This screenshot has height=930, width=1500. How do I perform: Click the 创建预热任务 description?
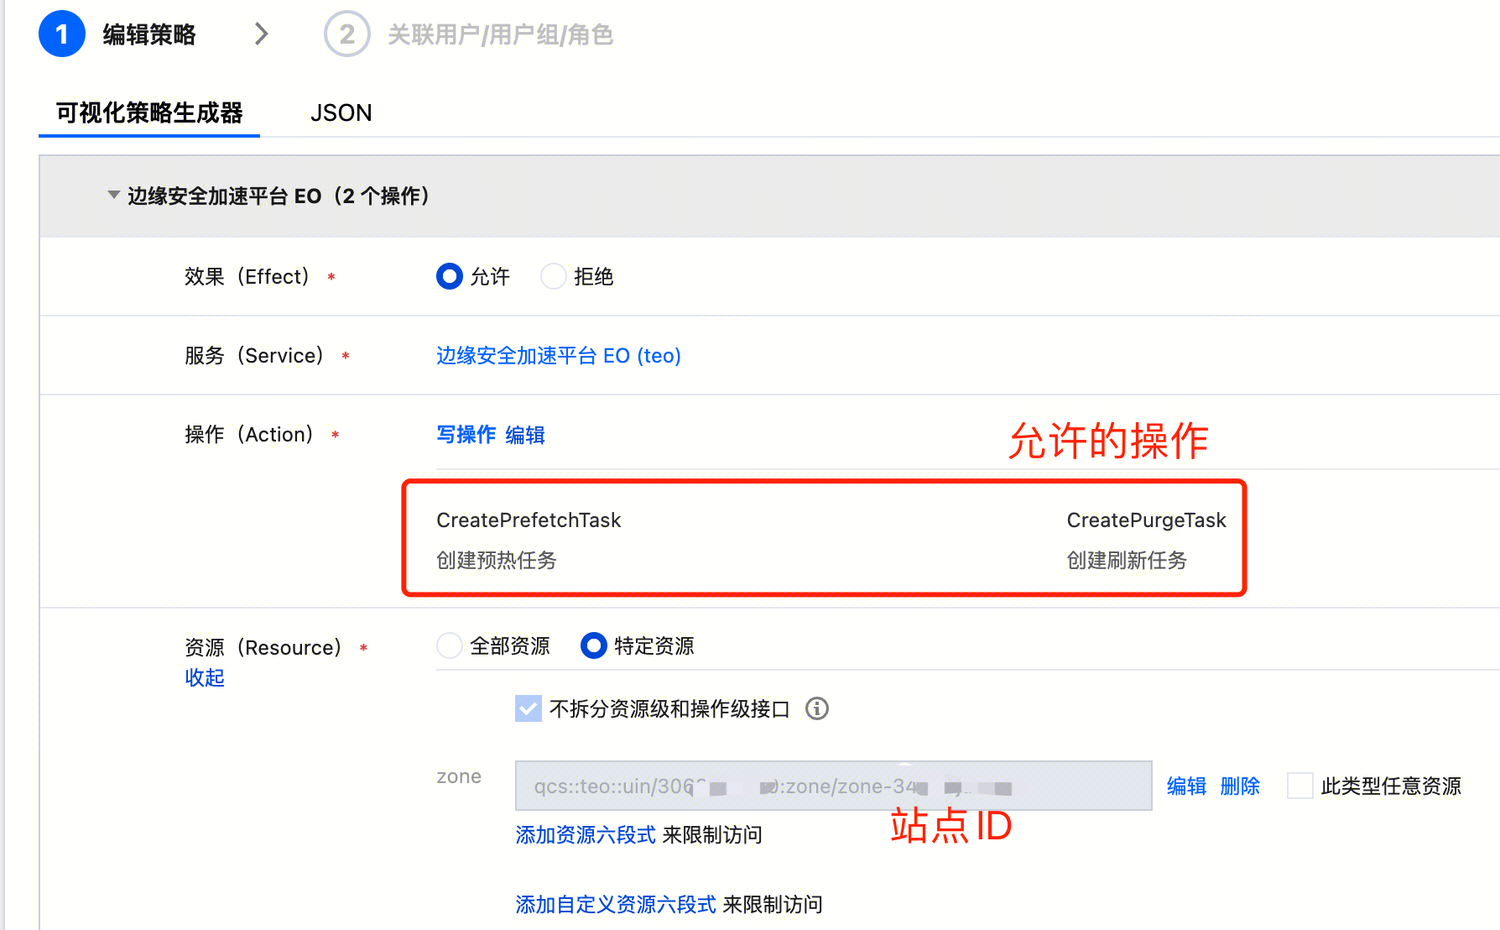[x=496, y=560]
